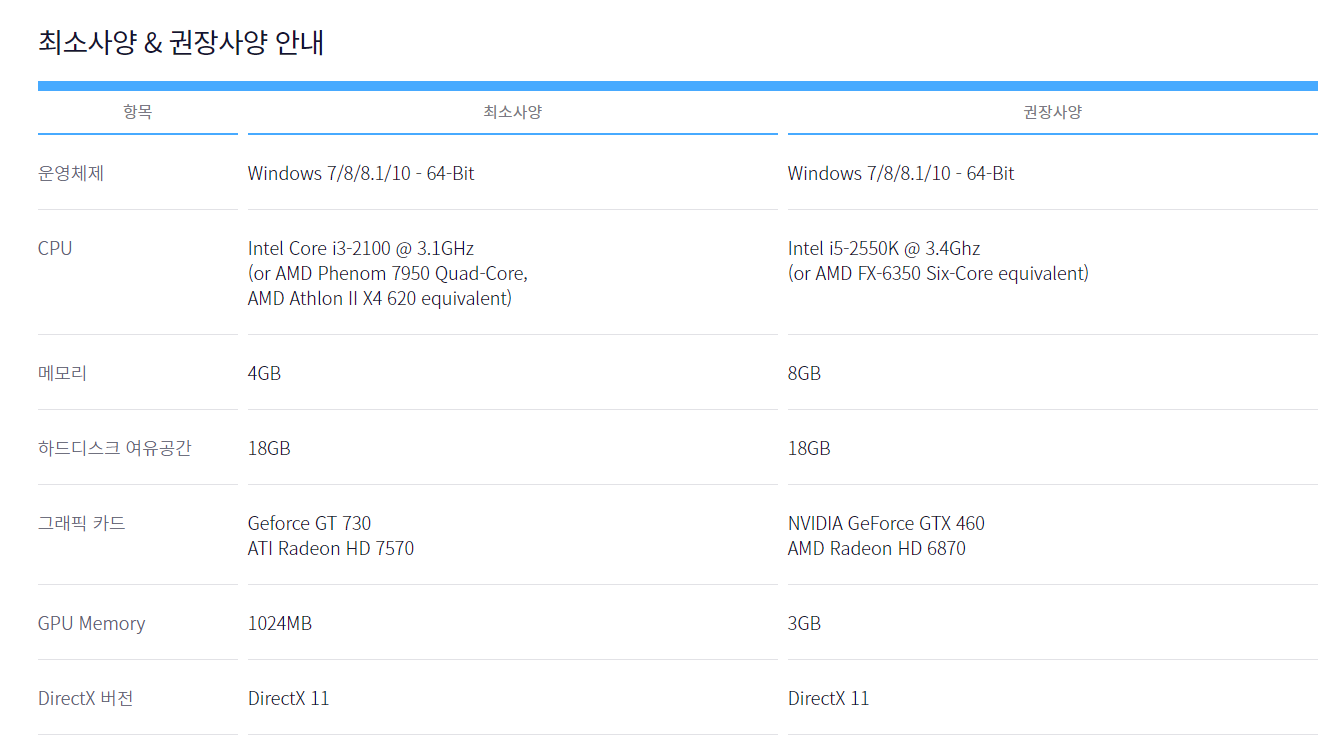The width and height of the screenshot is (1339, 754).
Task: Click DirectX 11 under 권장사양
Action: [828, 698]
